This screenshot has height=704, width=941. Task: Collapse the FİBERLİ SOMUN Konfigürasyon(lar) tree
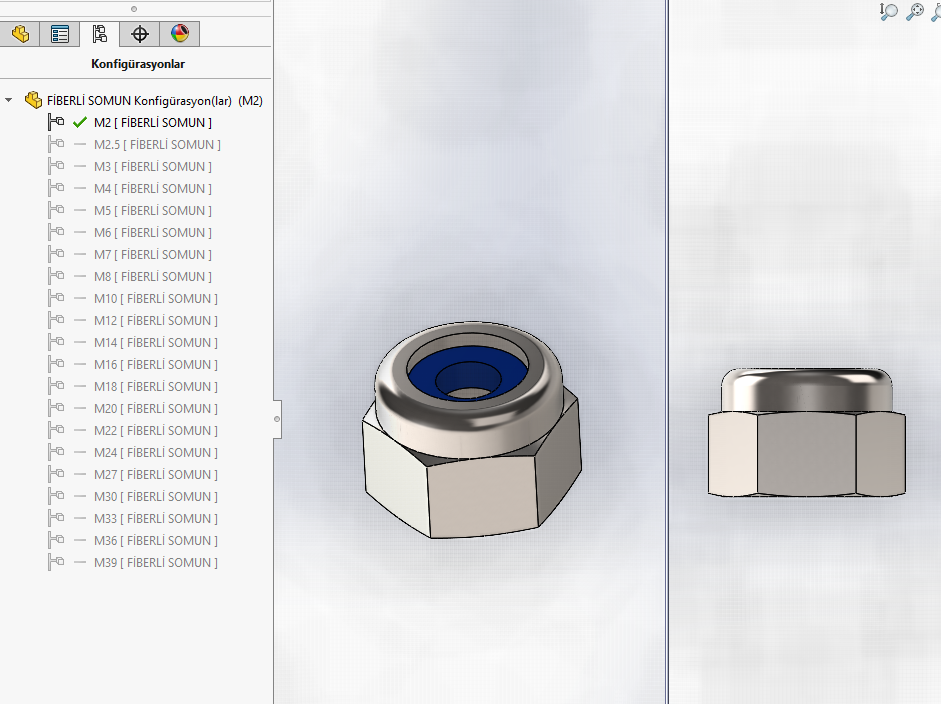(x=8, y=100)
